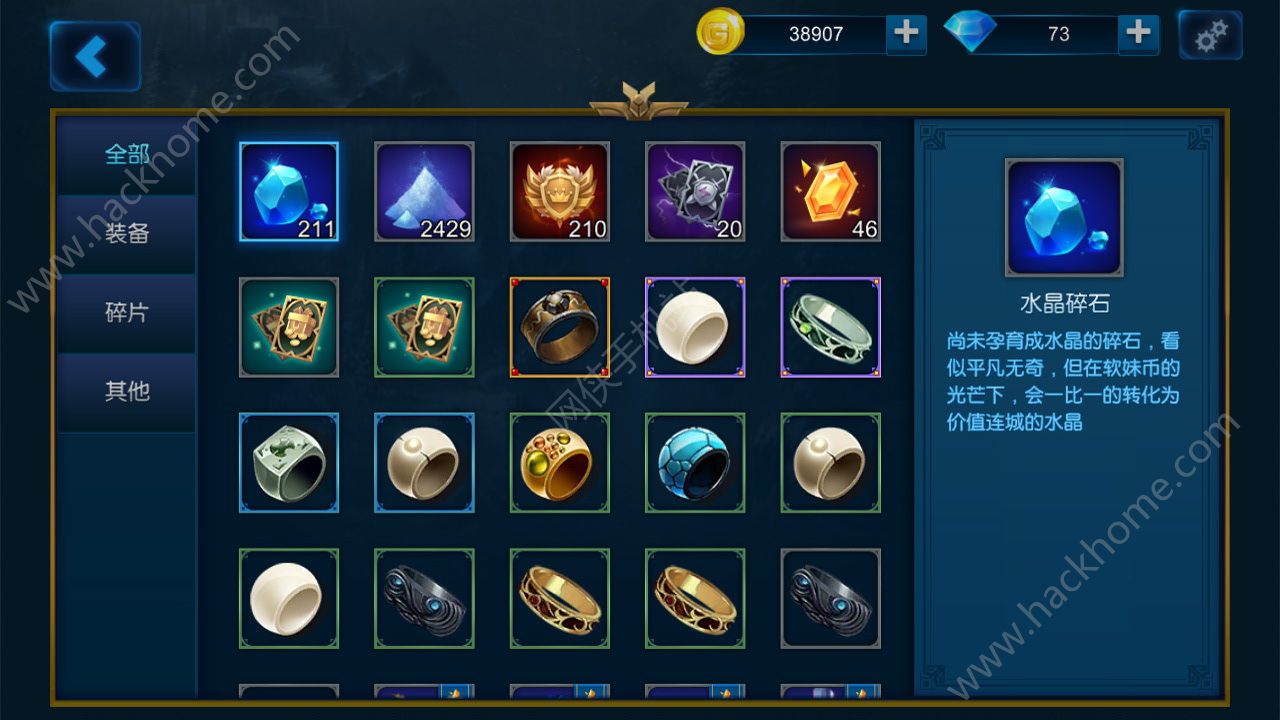Image resolution: width=1280 pixels, height=720 pixels.
Task: Switch to the 其他 tab
Action: (127, 392)
